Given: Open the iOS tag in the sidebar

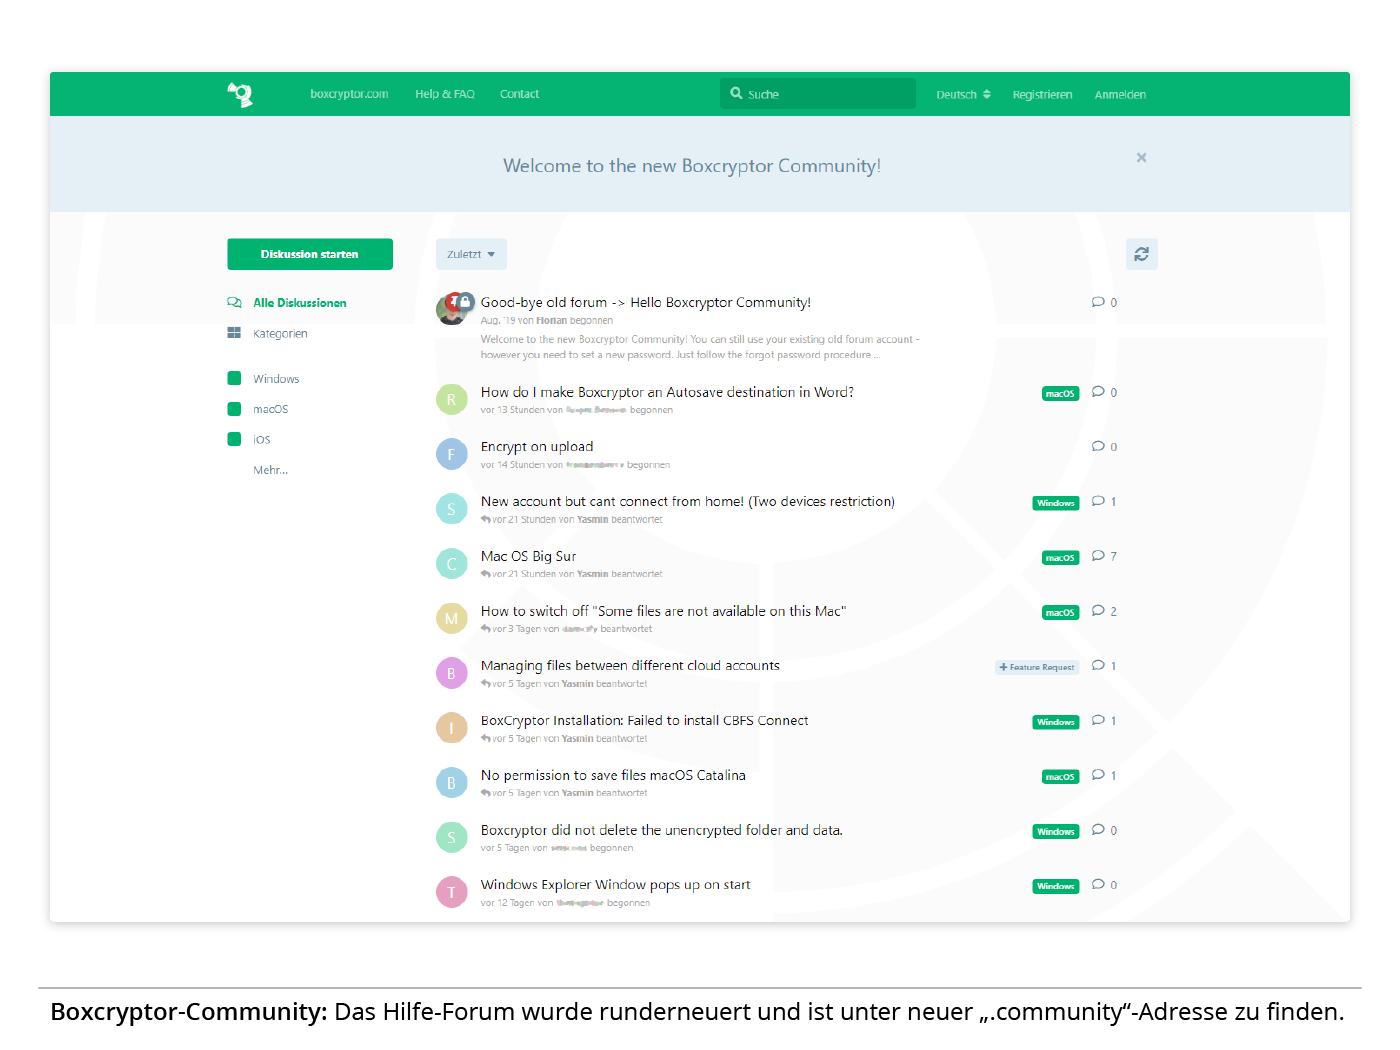Looking at the screenshot, I should [x=262, y=440].
